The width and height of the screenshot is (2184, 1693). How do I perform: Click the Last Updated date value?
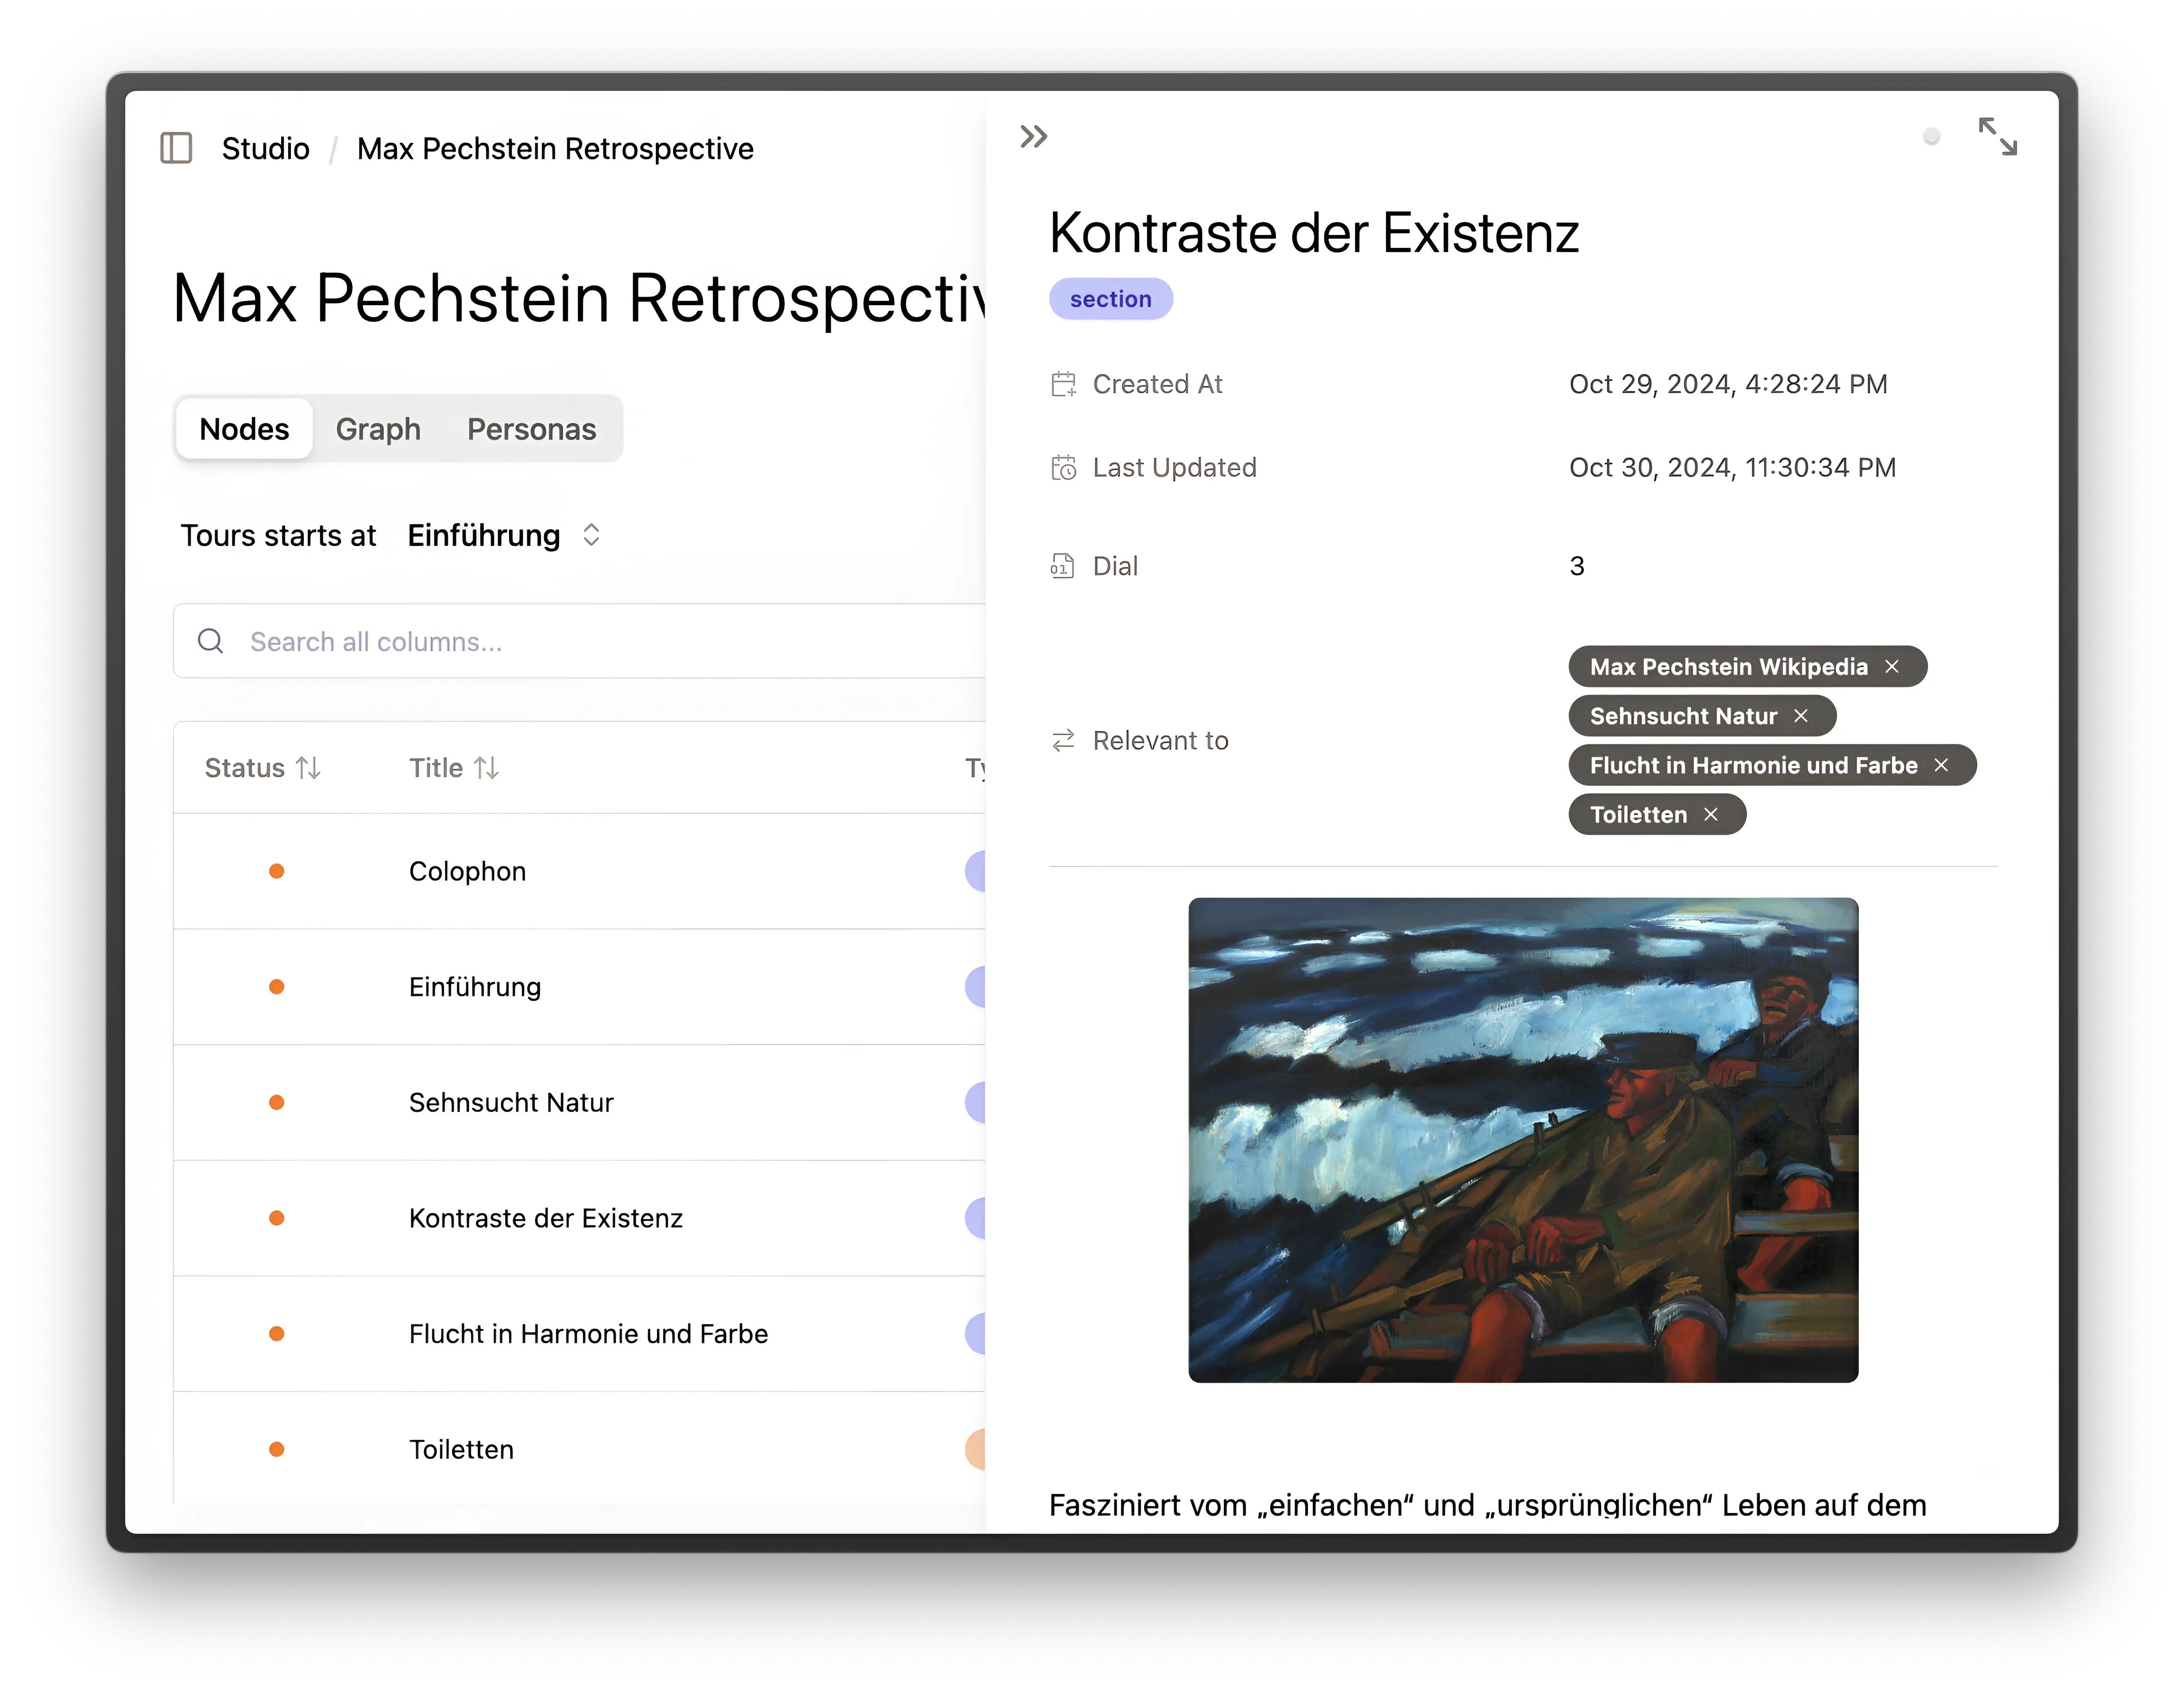tap(1732, 467)
